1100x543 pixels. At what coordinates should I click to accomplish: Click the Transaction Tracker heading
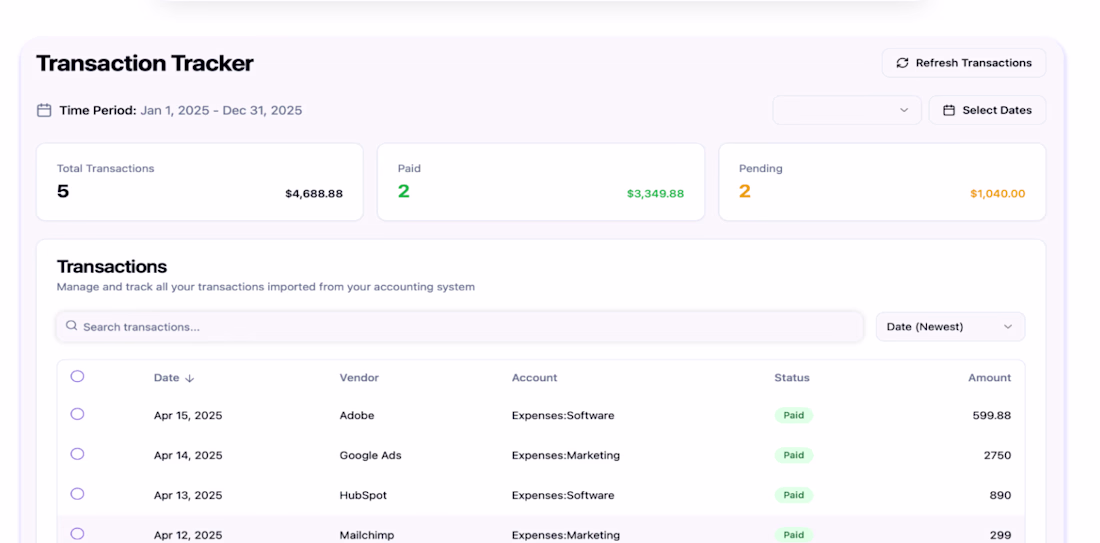[x=145, y=63]
